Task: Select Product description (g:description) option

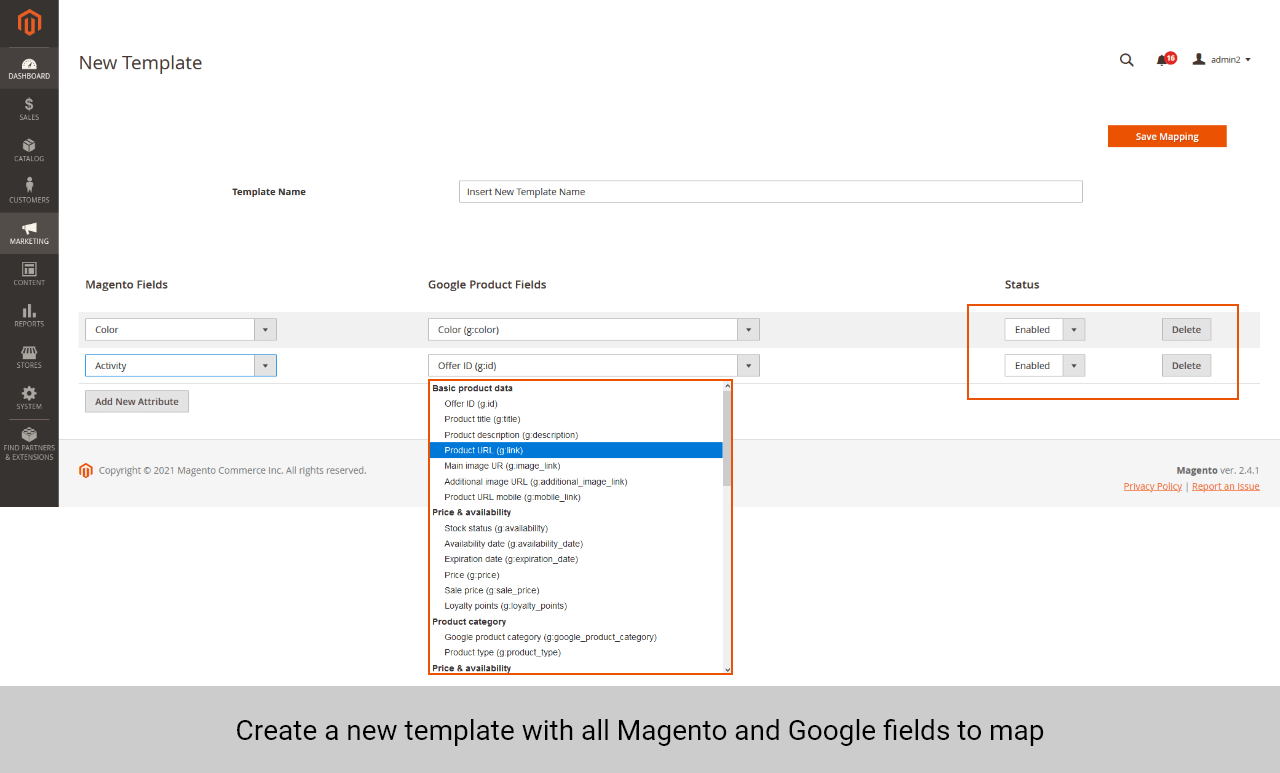Action: click(x=576, y=435)
